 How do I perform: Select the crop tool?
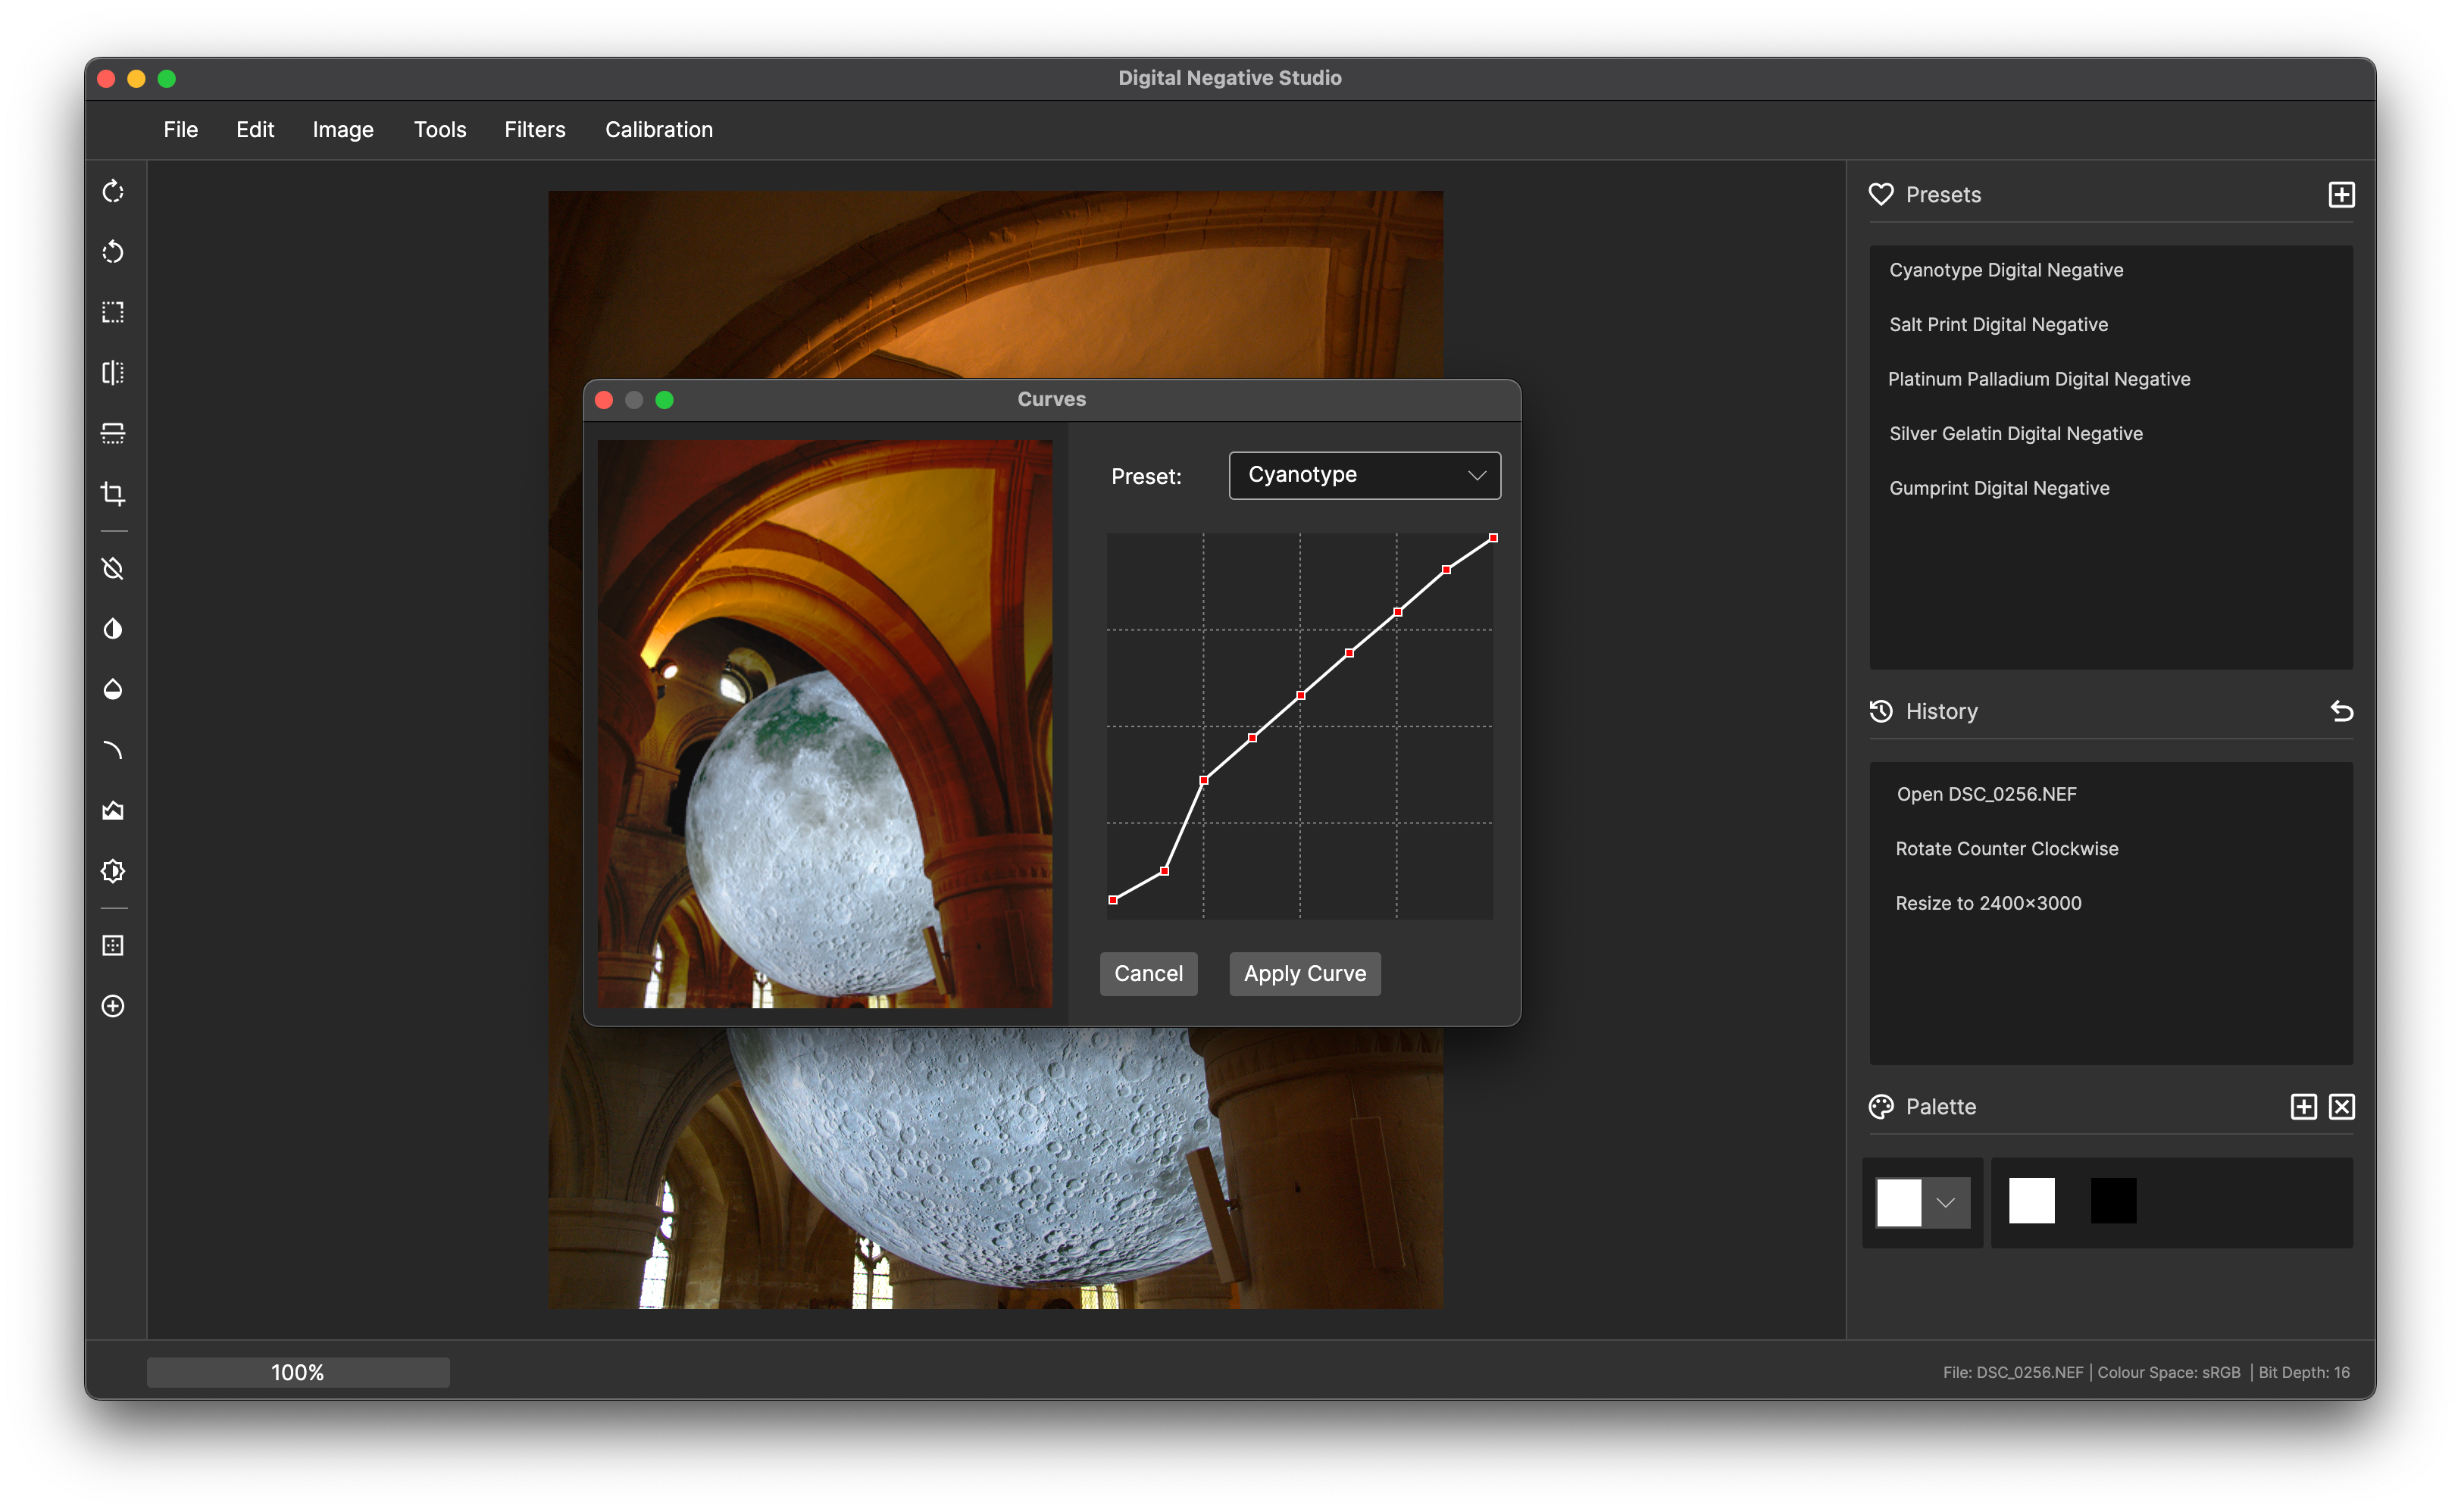tap(113, 494)
